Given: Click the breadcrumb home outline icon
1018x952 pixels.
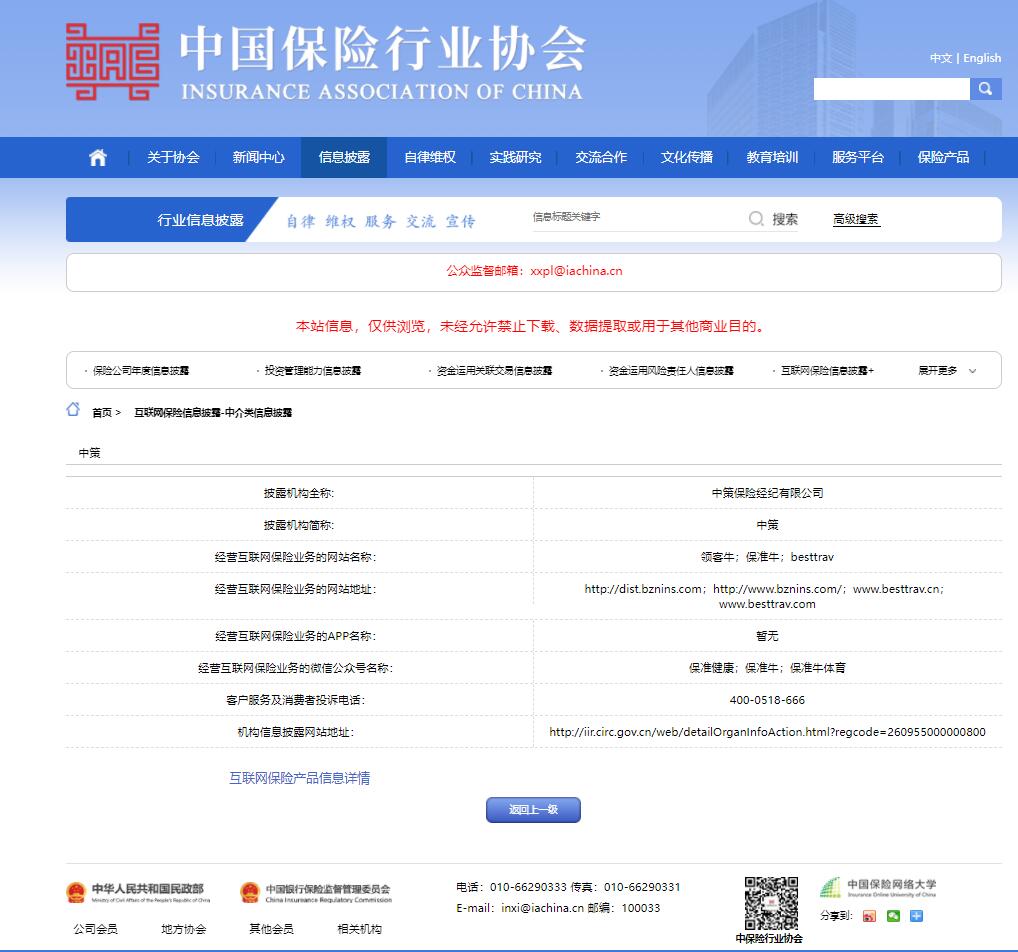Looking at the screenshot, I should pos(73,409).
